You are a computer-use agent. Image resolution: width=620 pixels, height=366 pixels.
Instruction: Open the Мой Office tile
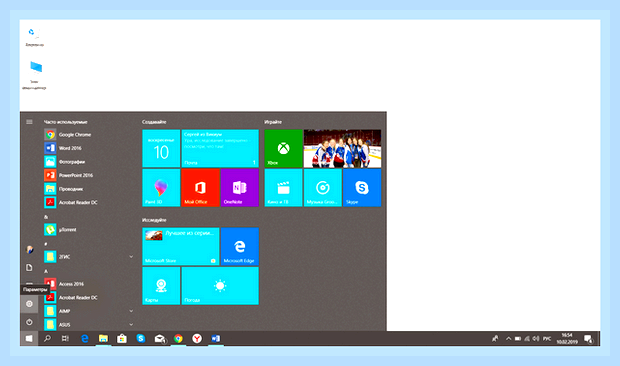[x=200, y=188]
